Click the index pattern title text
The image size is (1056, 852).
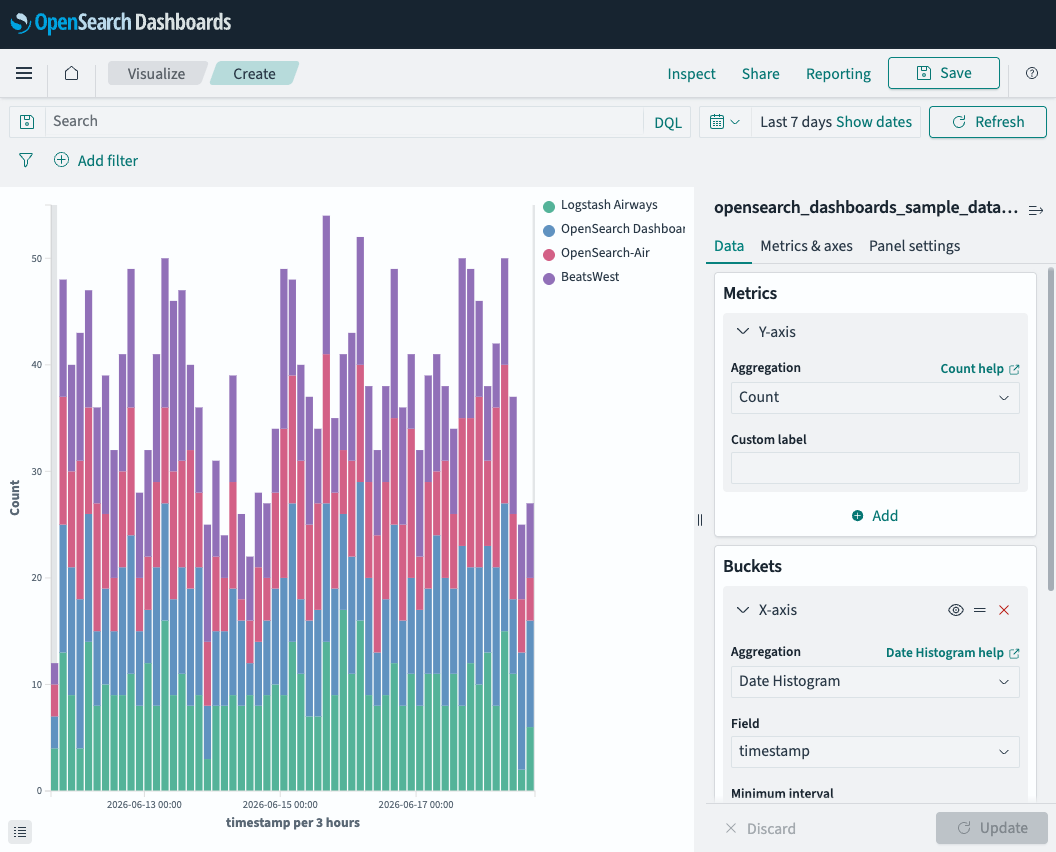click(x=865, y=207)
